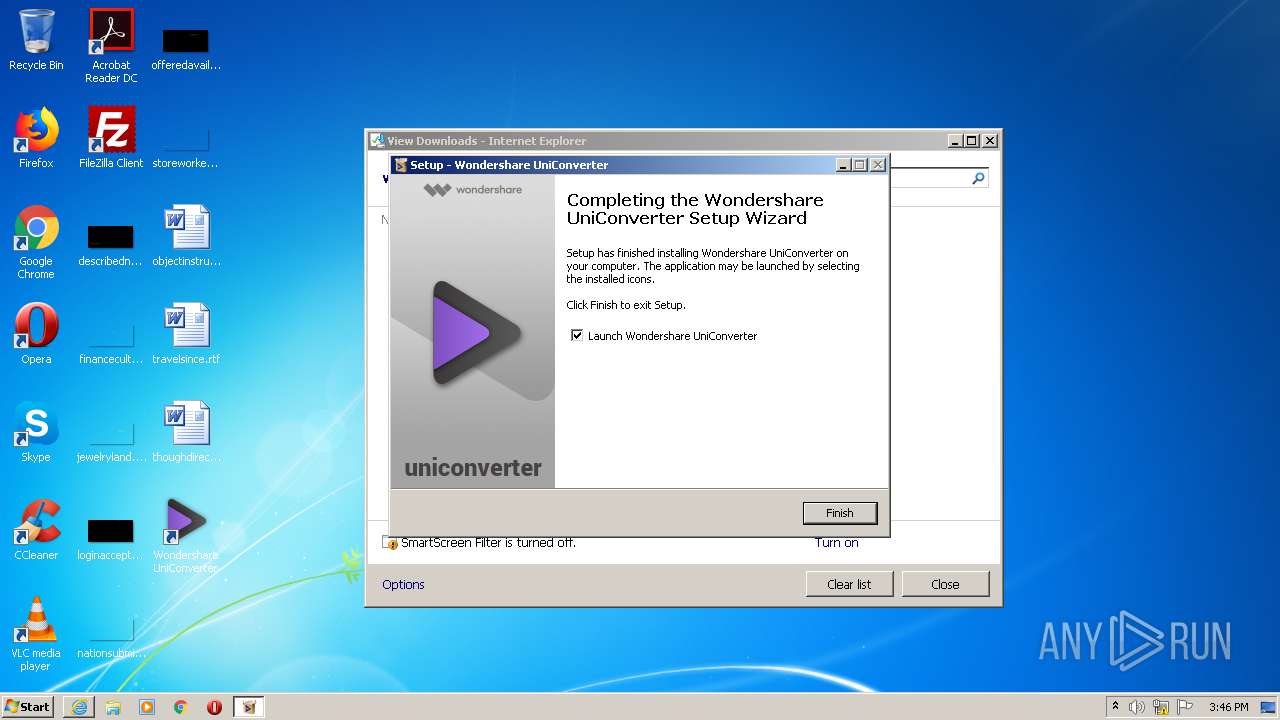
Task: Select thoughdirec Word document icon
Action: [x=186, y=432]
